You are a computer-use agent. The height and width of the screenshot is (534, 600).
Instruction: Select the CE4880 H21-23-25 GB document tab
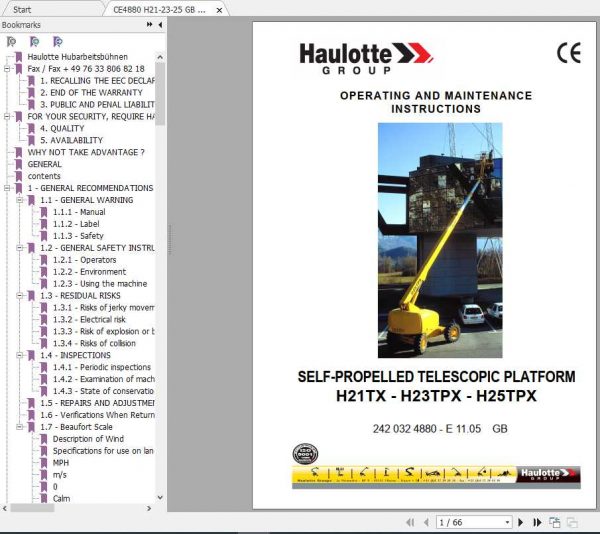pyautogui.click(x=158, y=8)
